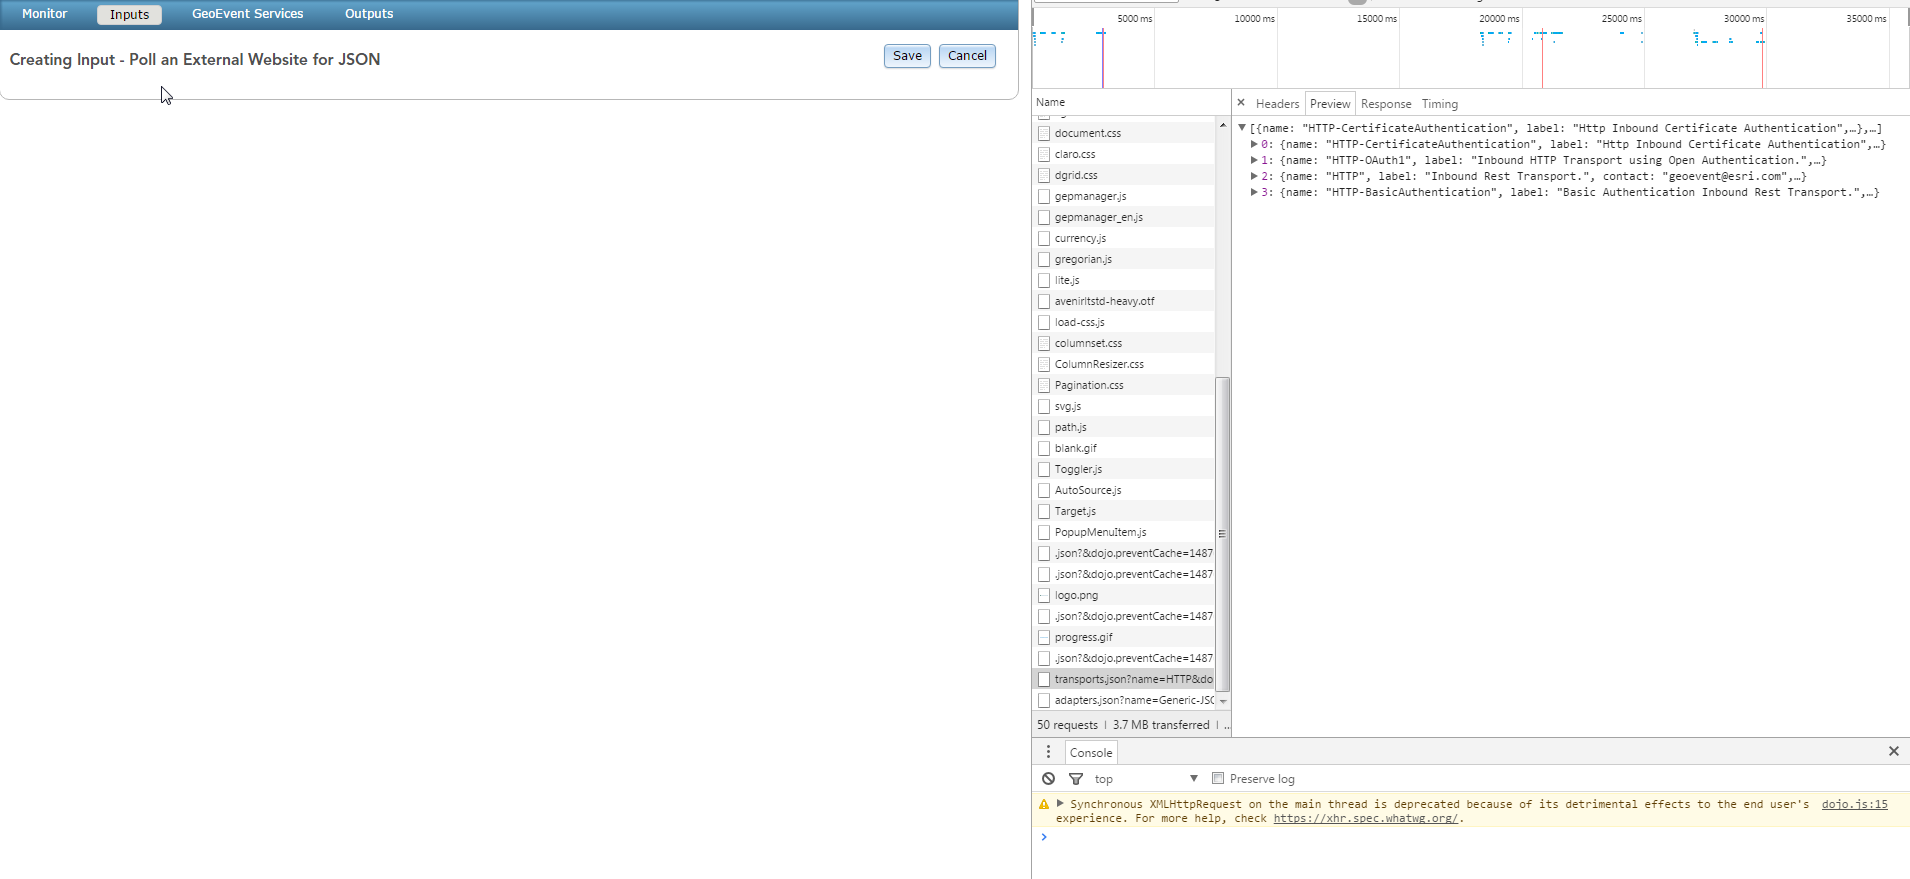Click the Toggler.js file icon

tap(1044, 469)
